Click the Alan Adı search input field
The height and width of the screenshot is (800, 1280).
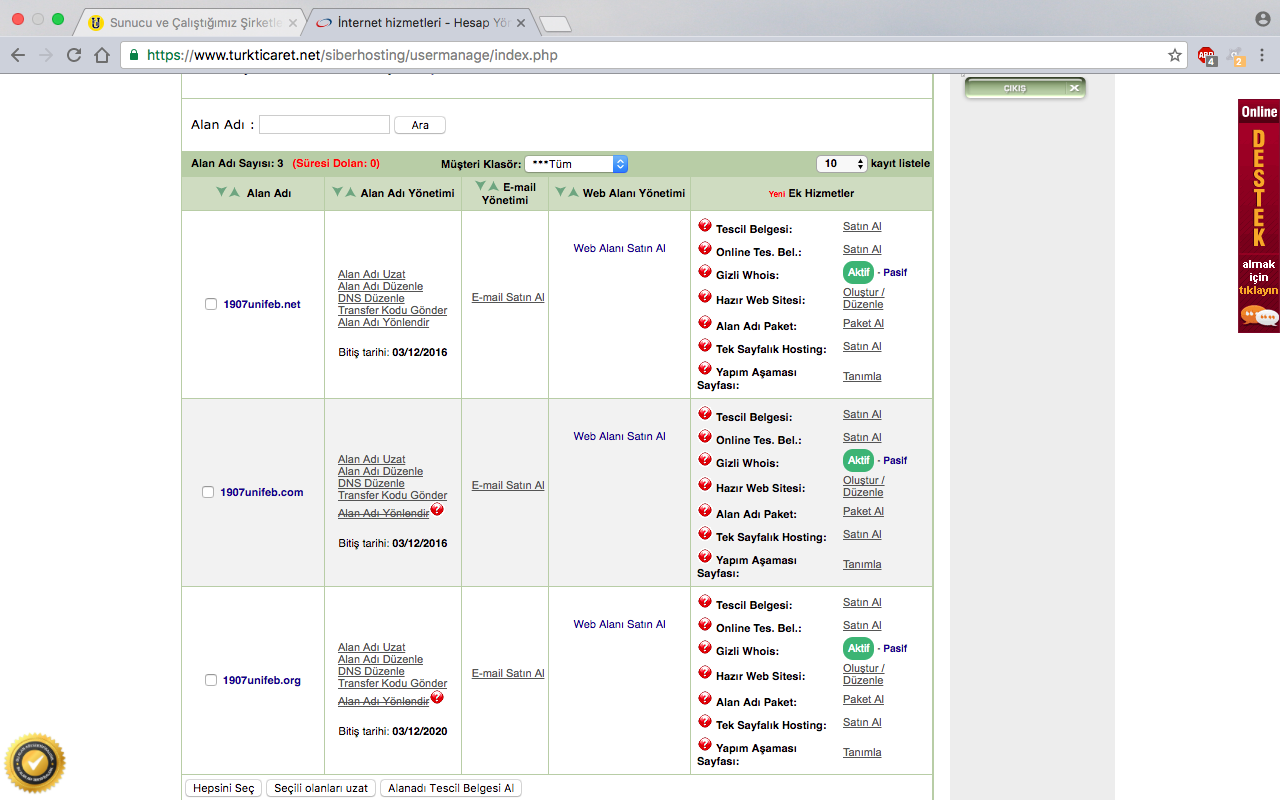[x=324, y=125]
